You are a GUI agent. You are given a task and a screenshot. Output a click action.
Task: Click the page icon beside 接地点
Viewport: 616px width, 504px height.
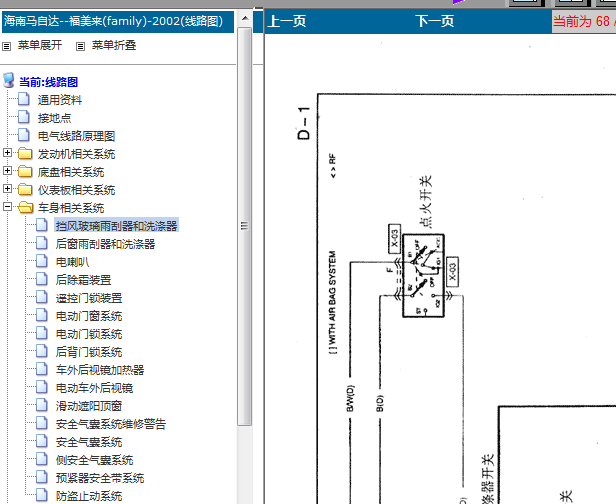coord(24,117)
